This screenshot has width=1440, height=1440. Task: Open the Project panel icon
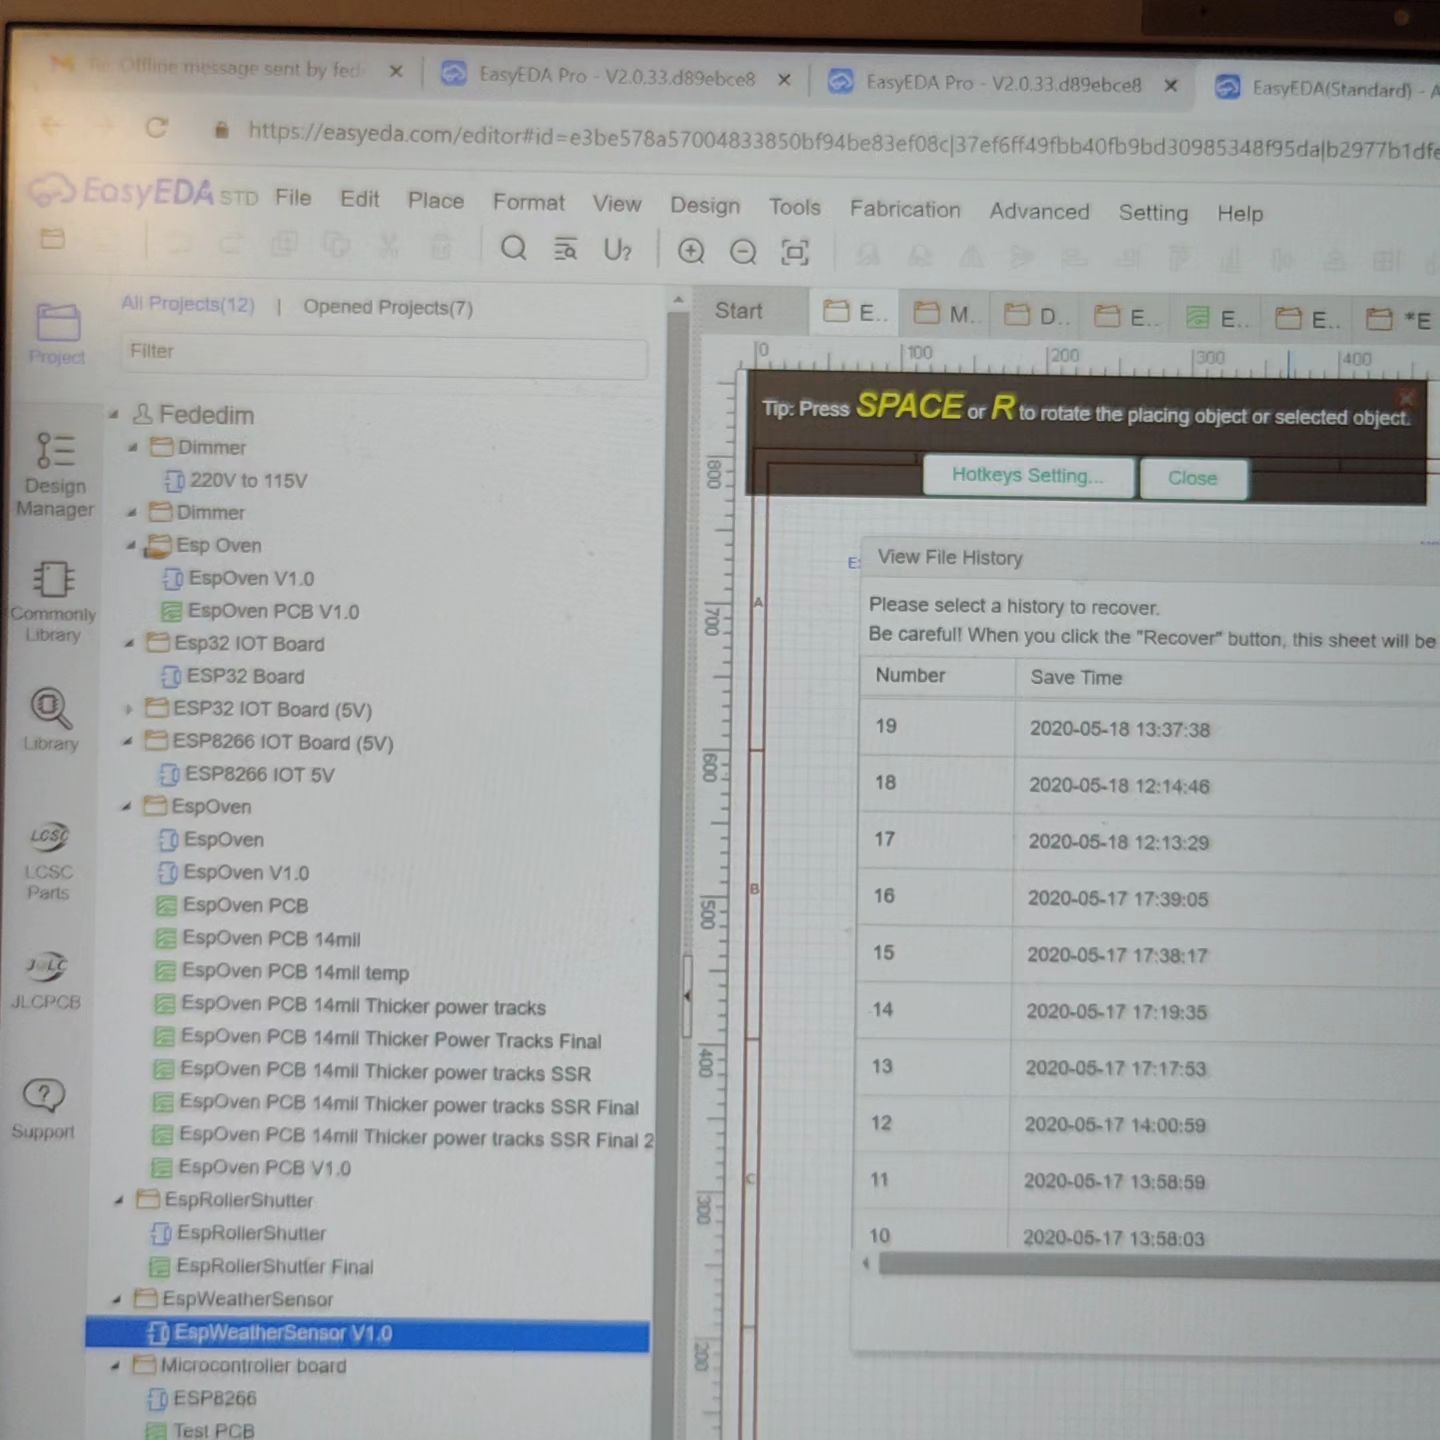tap(57, 333)
